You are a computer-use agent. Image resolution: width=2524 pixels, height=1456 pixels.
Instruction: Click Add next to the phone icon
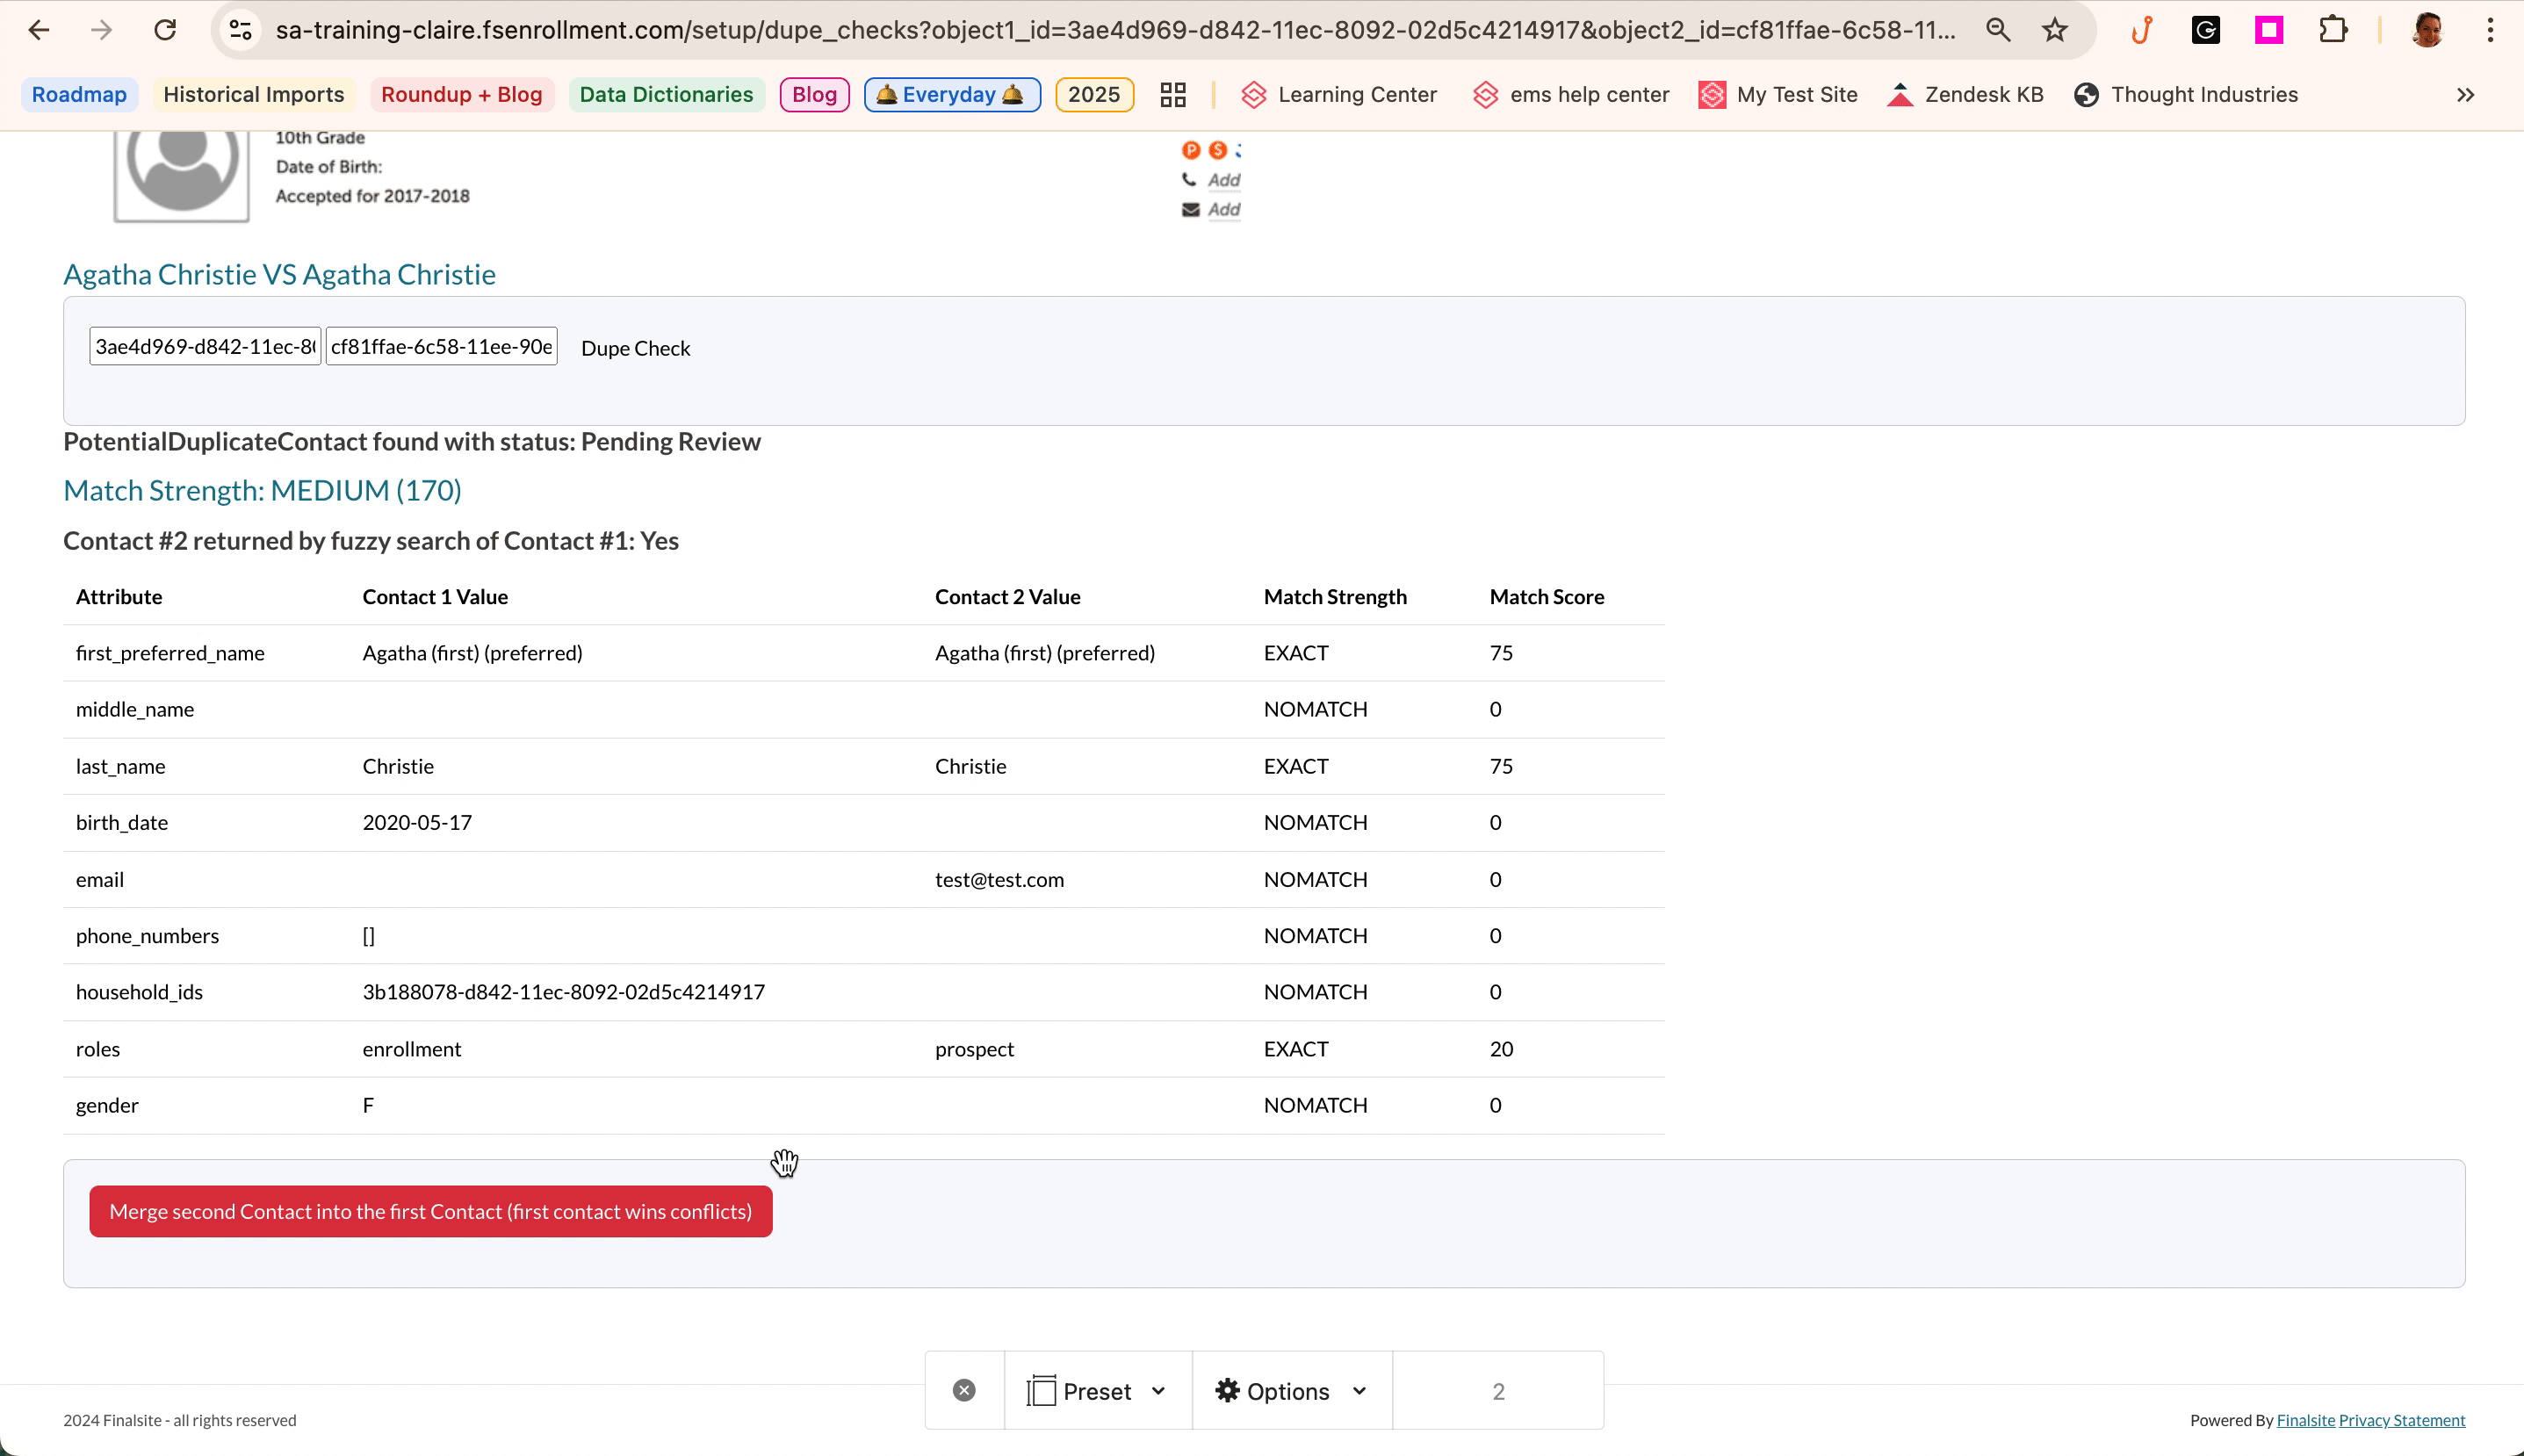pyautogui.click(x=1223, y=180)
